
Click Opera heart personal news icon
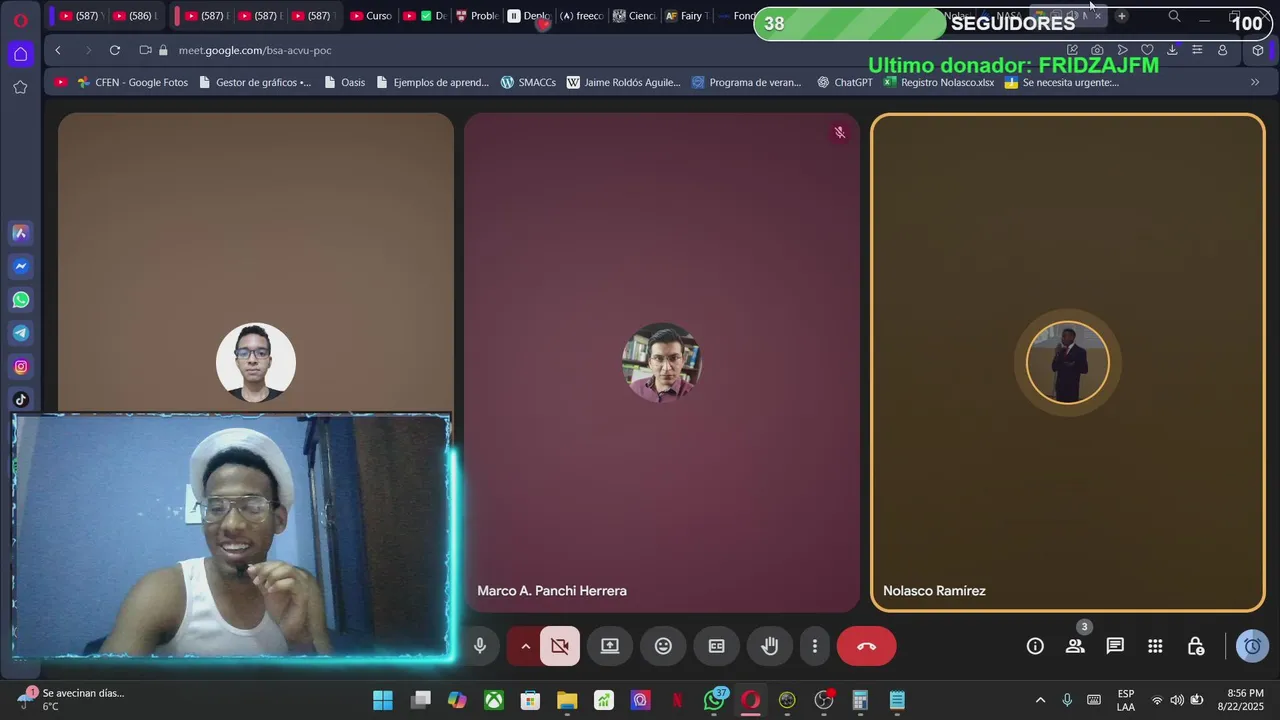pyautogui.click(x=1147, y=50)
